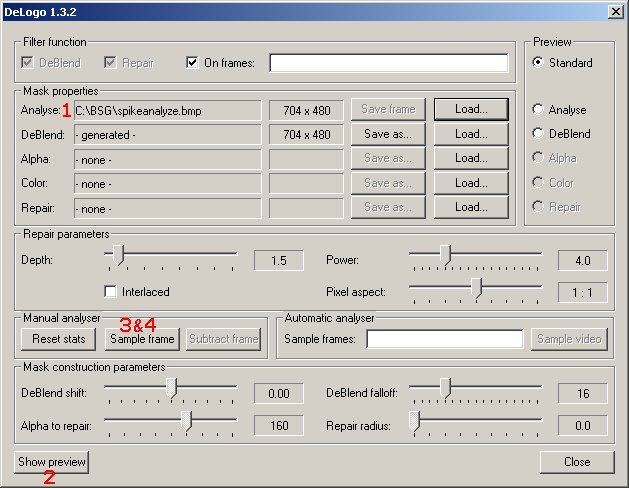This screenshot has height=488, width=629.
Task: Select the Color preview radio button
Action: 538,182
